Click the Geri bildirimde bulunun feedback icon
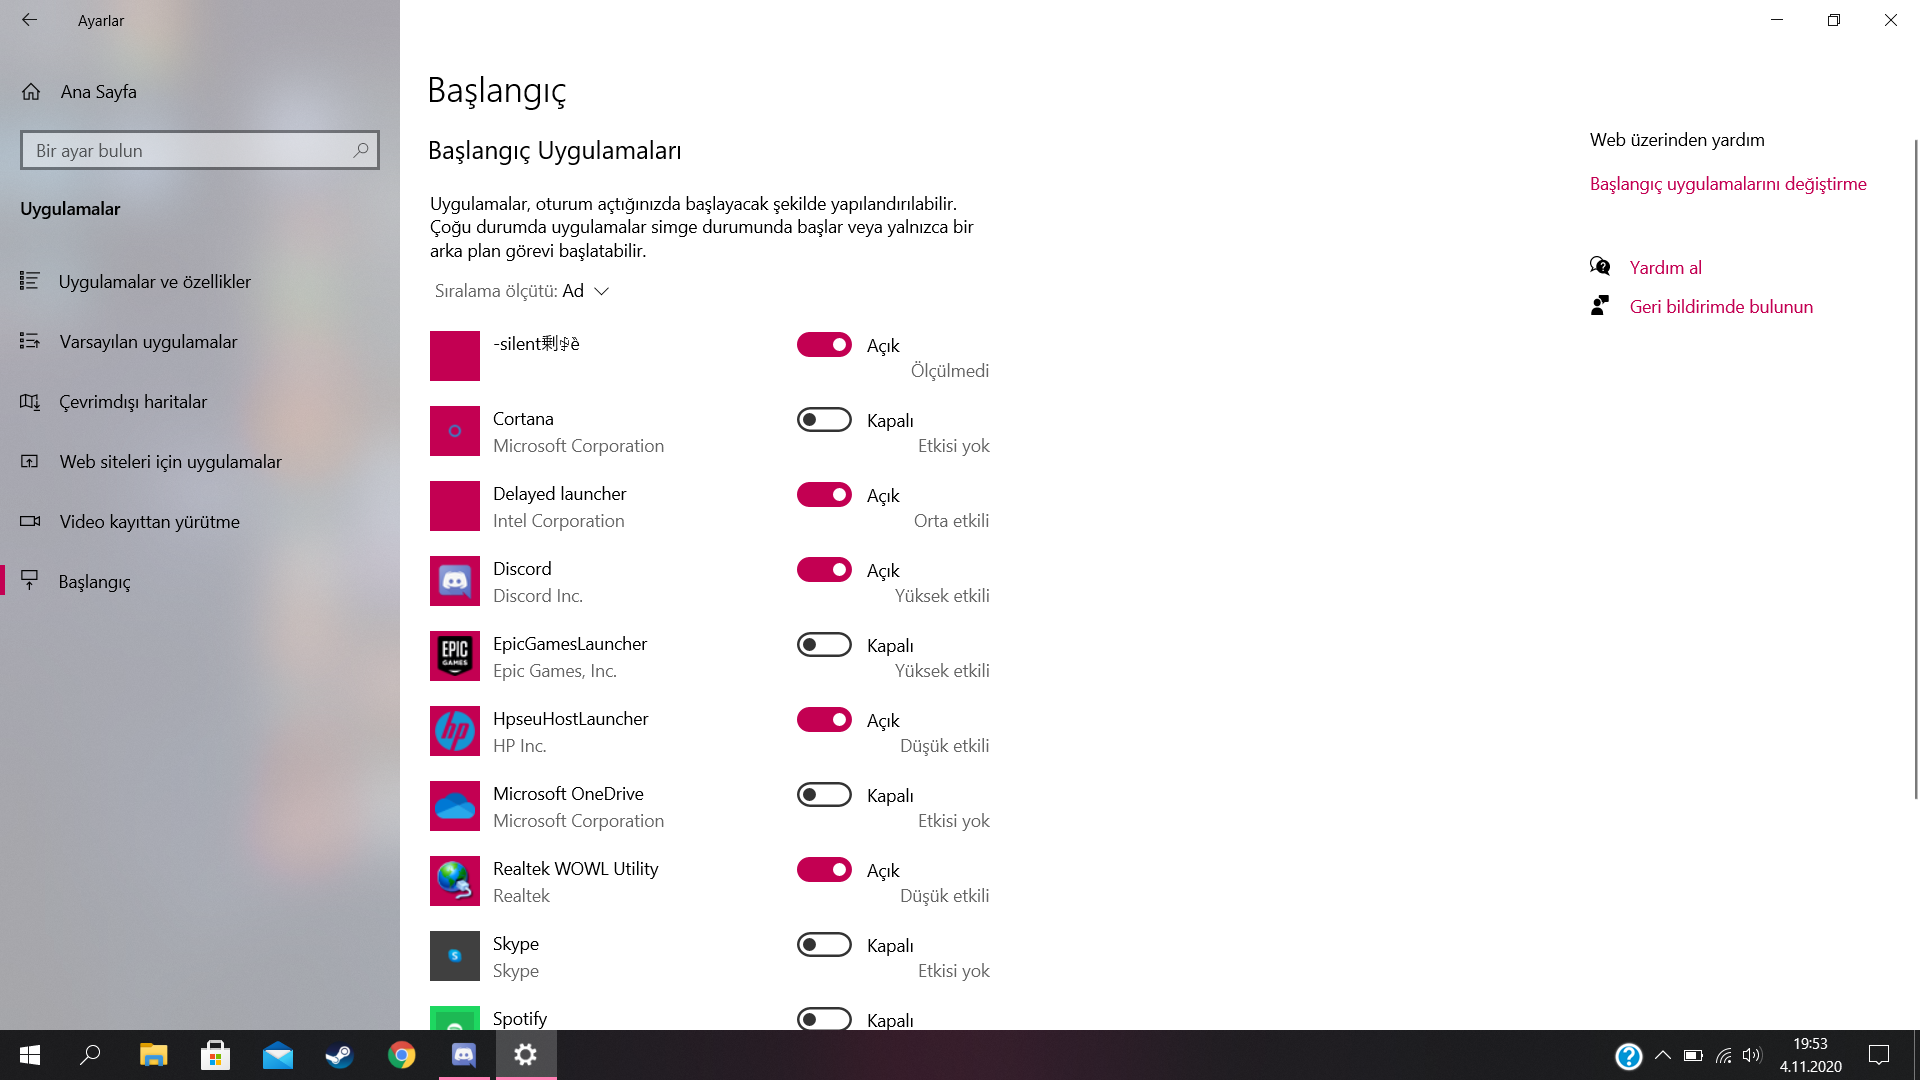This screenshot has width=1920, height=1080. pyautogui.click(x=1600, y=305)
